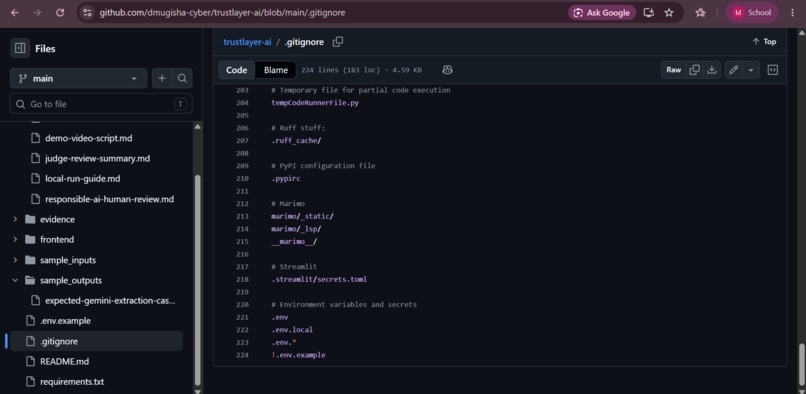Screen dimensions: 806x394
Task: Open requirements.txt file
Action: 71,382
